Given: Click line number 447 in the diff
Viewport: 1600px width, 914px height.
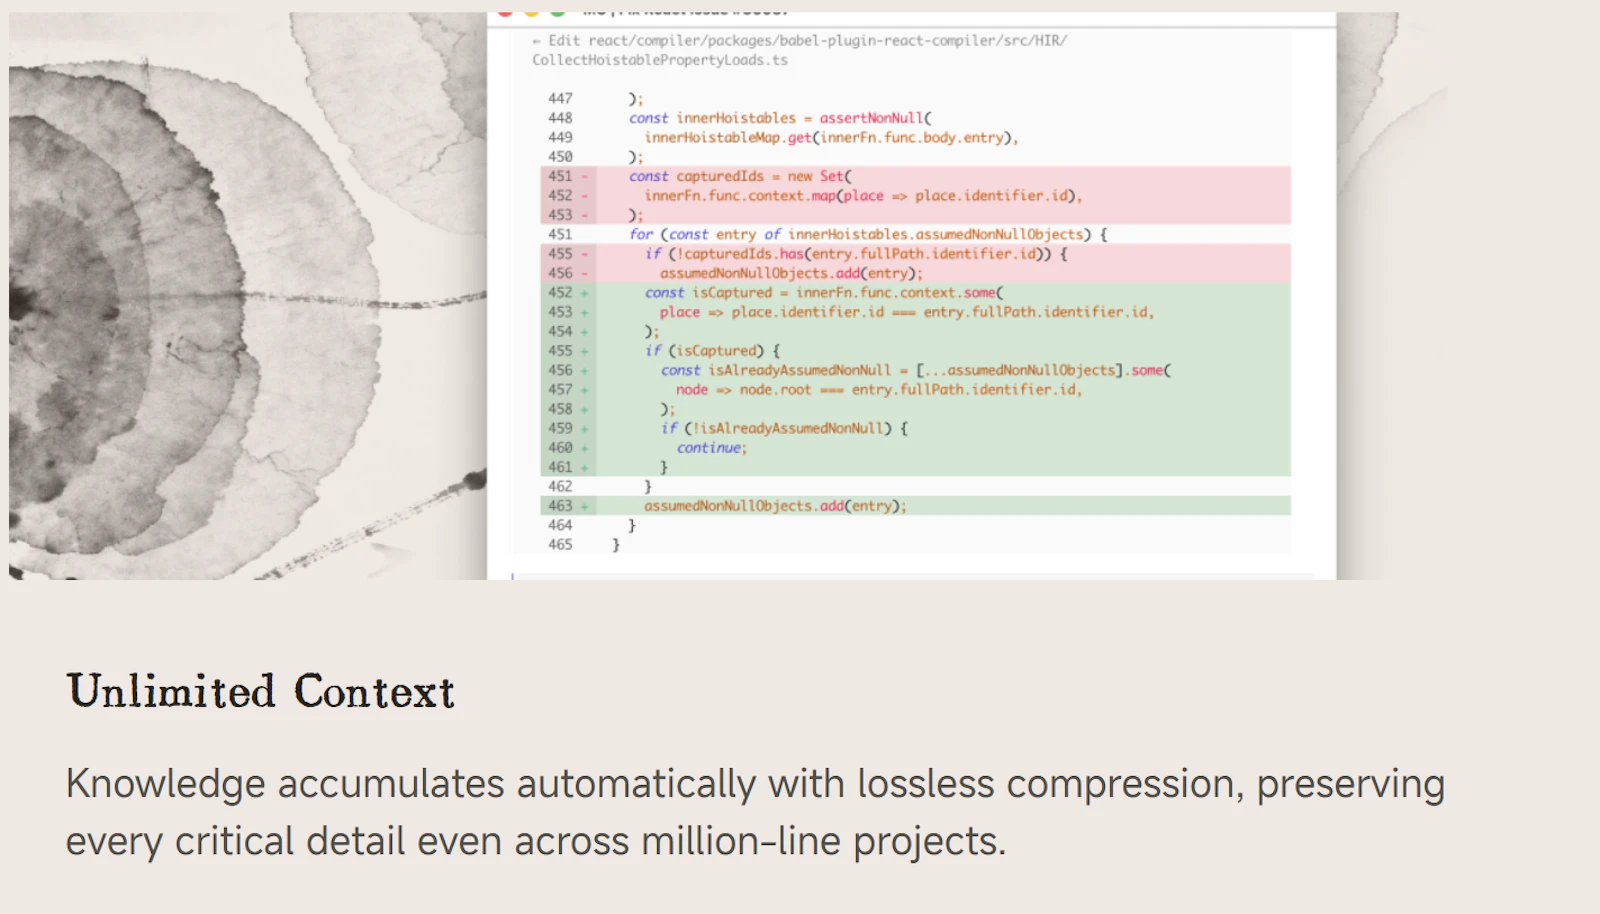Looking at the screenshot, I should (560, 98).
